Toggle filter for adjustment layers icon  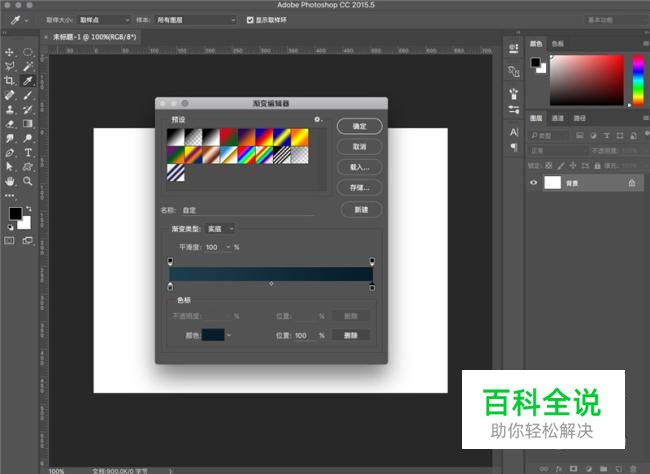pos(593,136)
